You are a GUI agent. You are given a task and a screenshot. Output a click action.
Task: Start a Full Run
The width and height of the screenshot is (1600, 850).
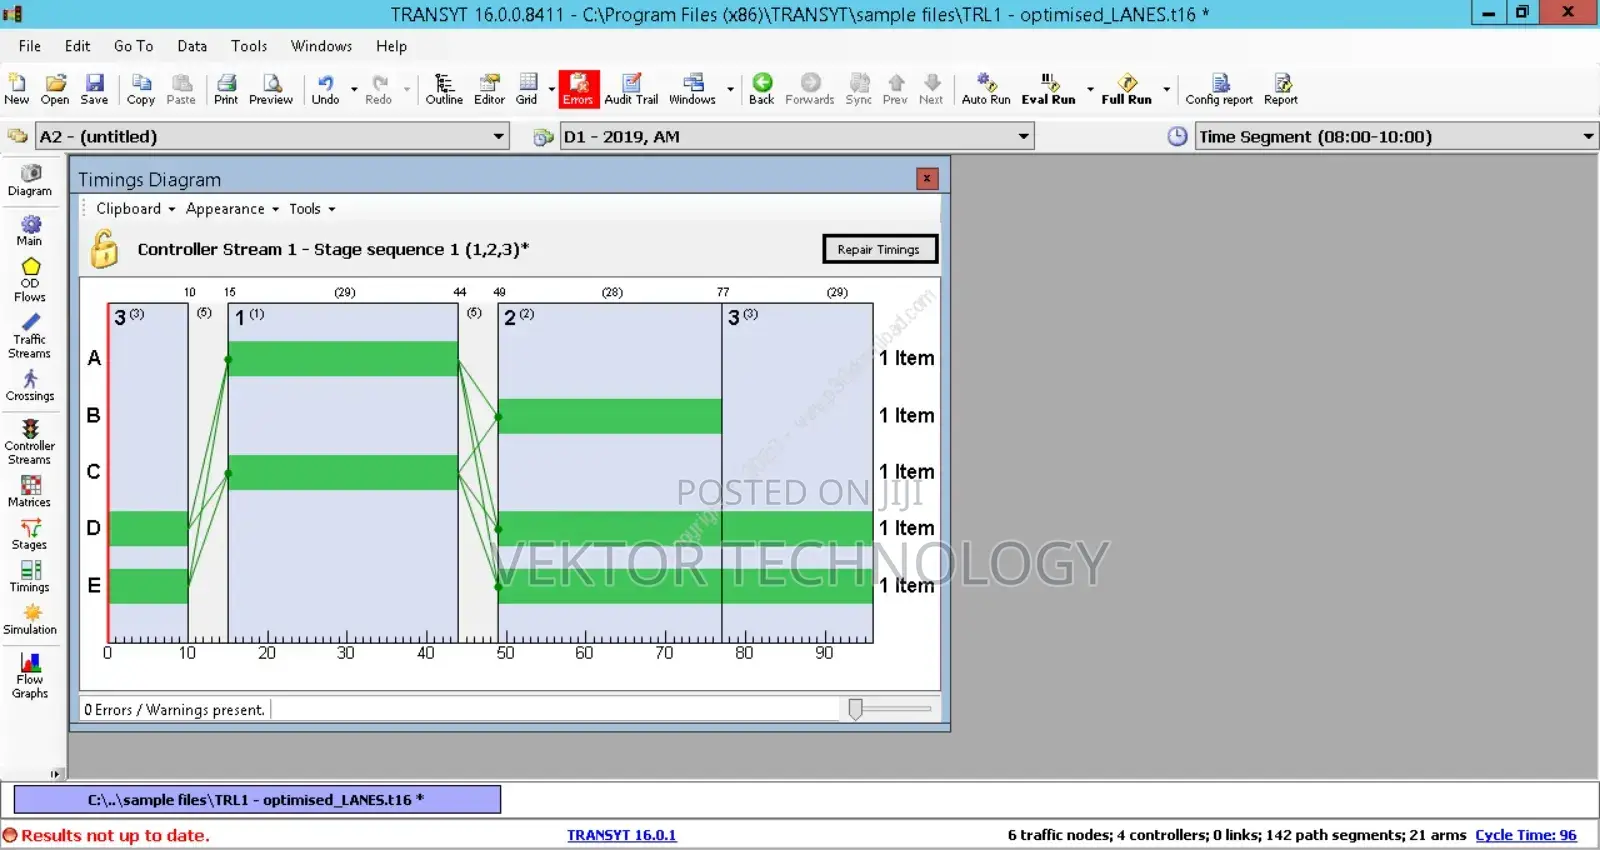tap(1127, 88)
